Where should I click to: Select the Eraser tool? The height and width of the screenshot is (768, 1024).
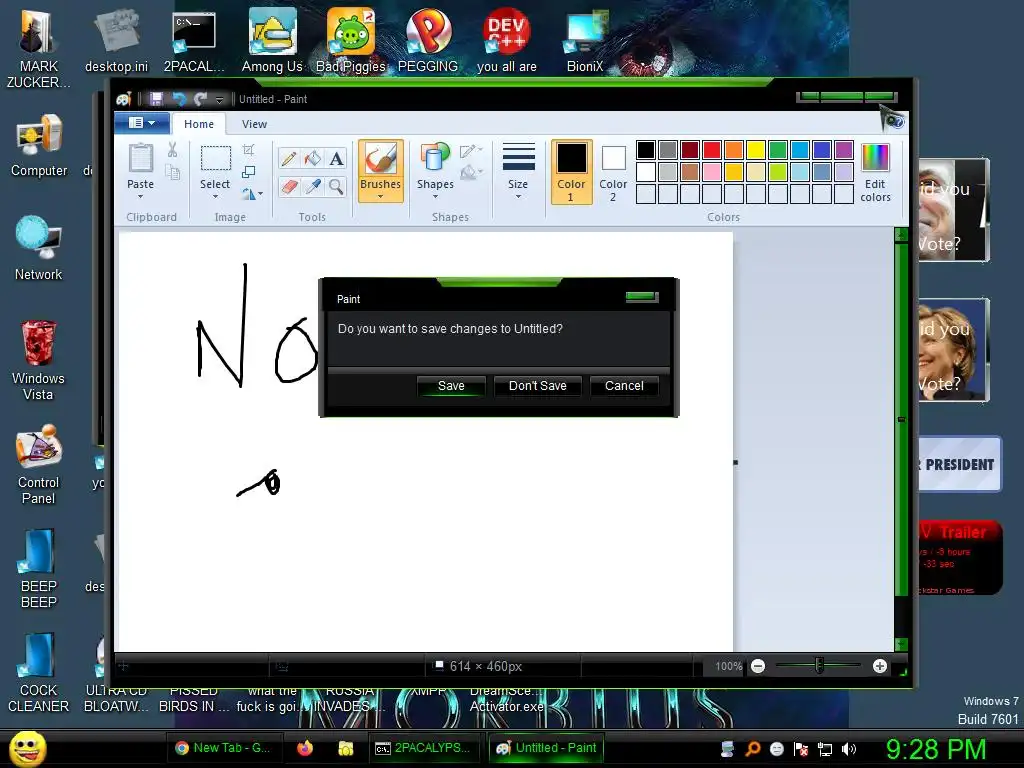coord(289,187)
